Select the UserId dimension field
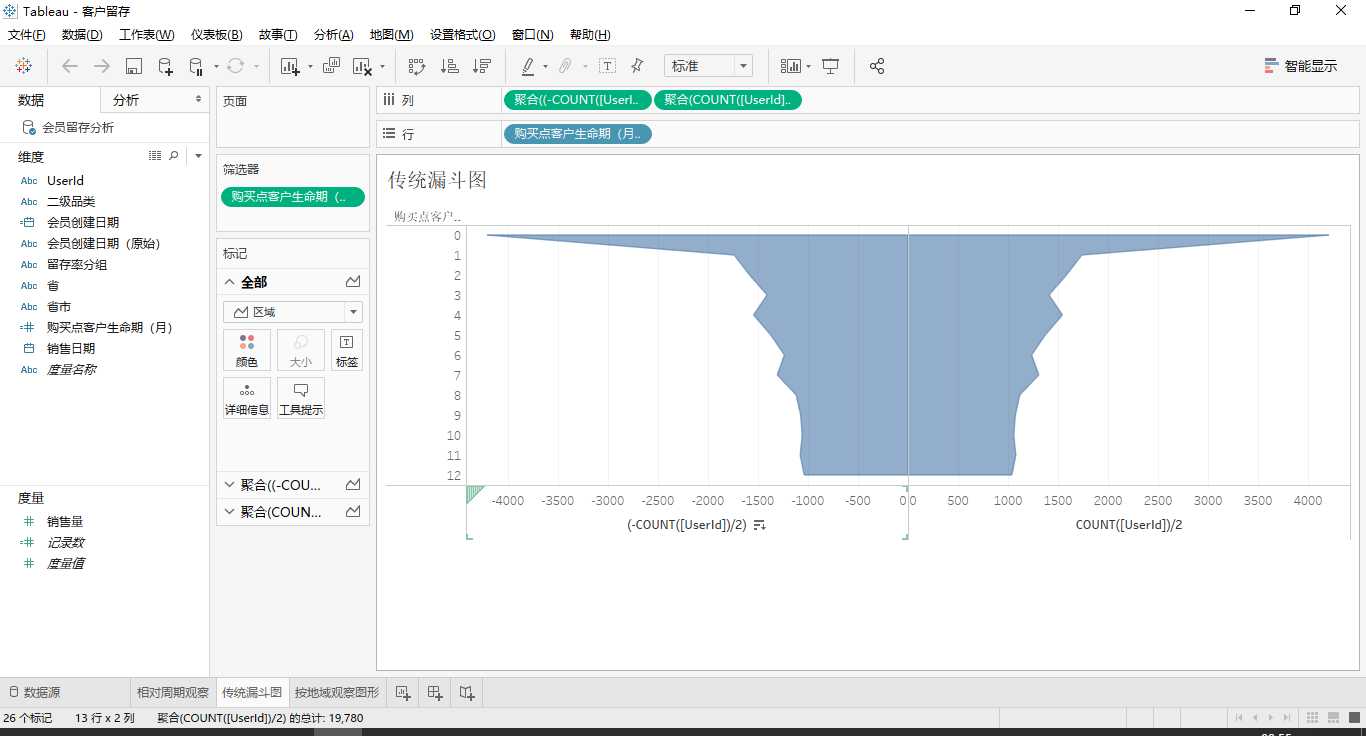Image resolution: width=1366 pixels, height=736 pixels. pos(65,181)
